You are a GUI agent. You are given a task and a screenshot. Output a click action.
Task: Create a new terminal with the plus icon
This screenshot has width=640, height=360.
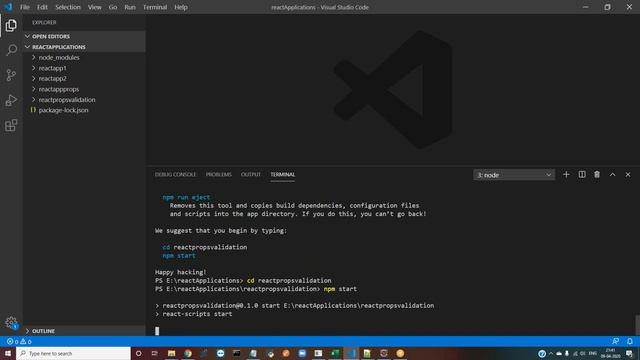[x=566, y=175]
